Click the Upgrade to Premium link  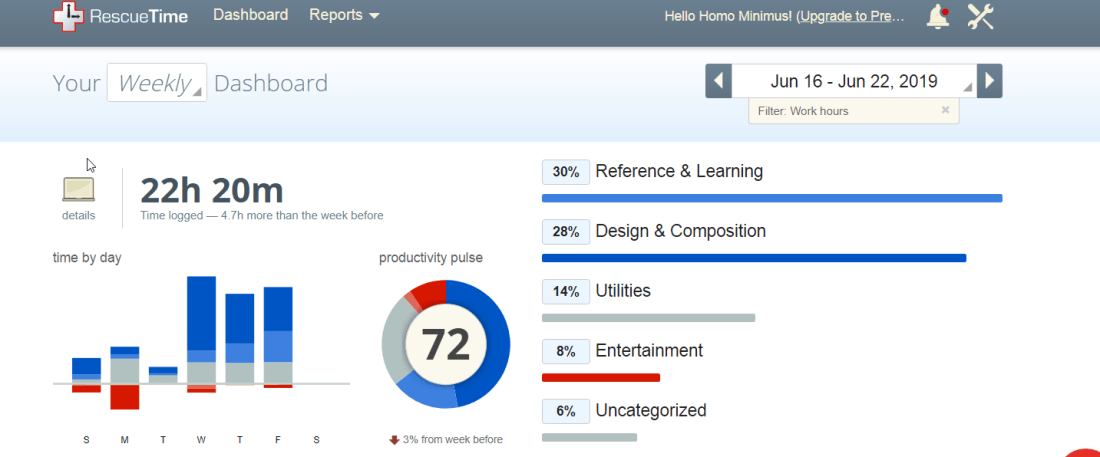pyautogui.click(x=850, y=17)
